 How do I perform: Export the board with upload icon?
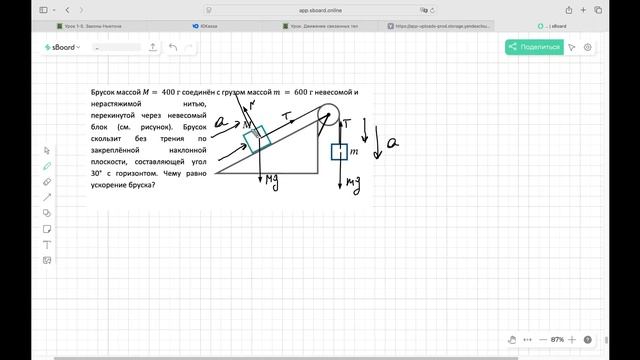coord(153,47)
